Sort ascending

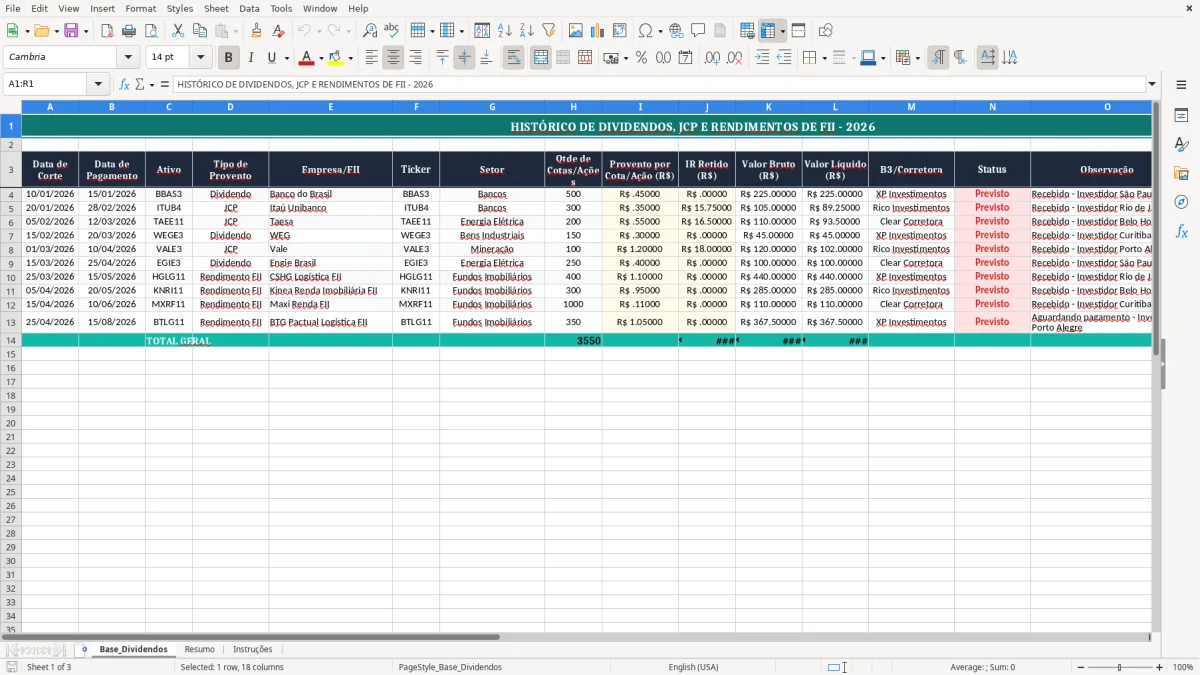(504, 31)
